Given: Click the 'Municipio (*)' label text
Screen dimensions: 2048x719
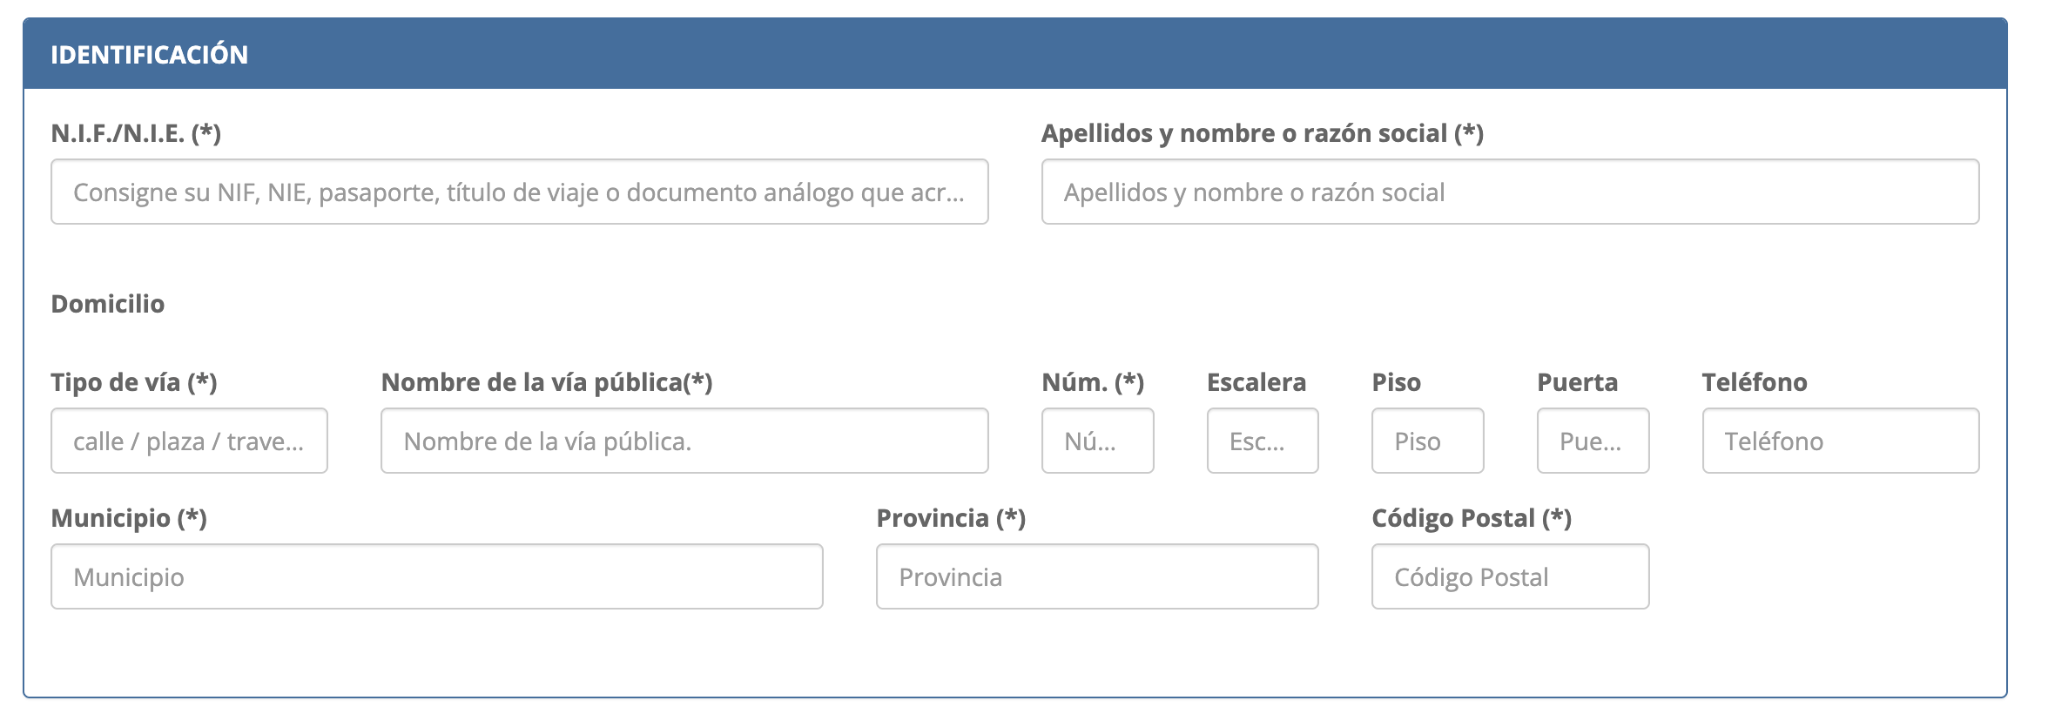Looking at the screenshot, I should tap(129, 519).
